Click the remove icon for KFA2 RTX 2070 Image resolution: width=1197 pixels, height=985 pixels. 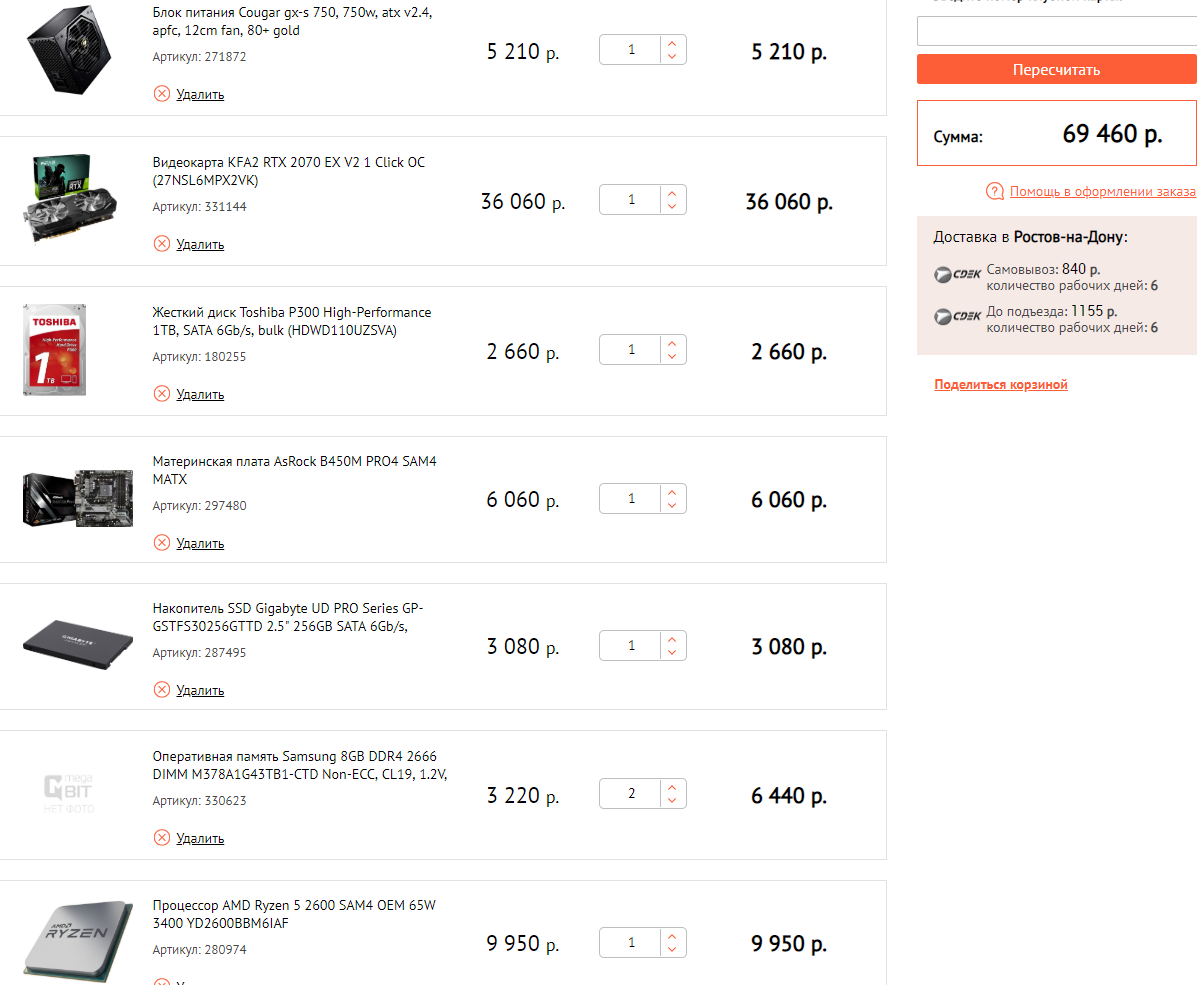pos(162,244)
